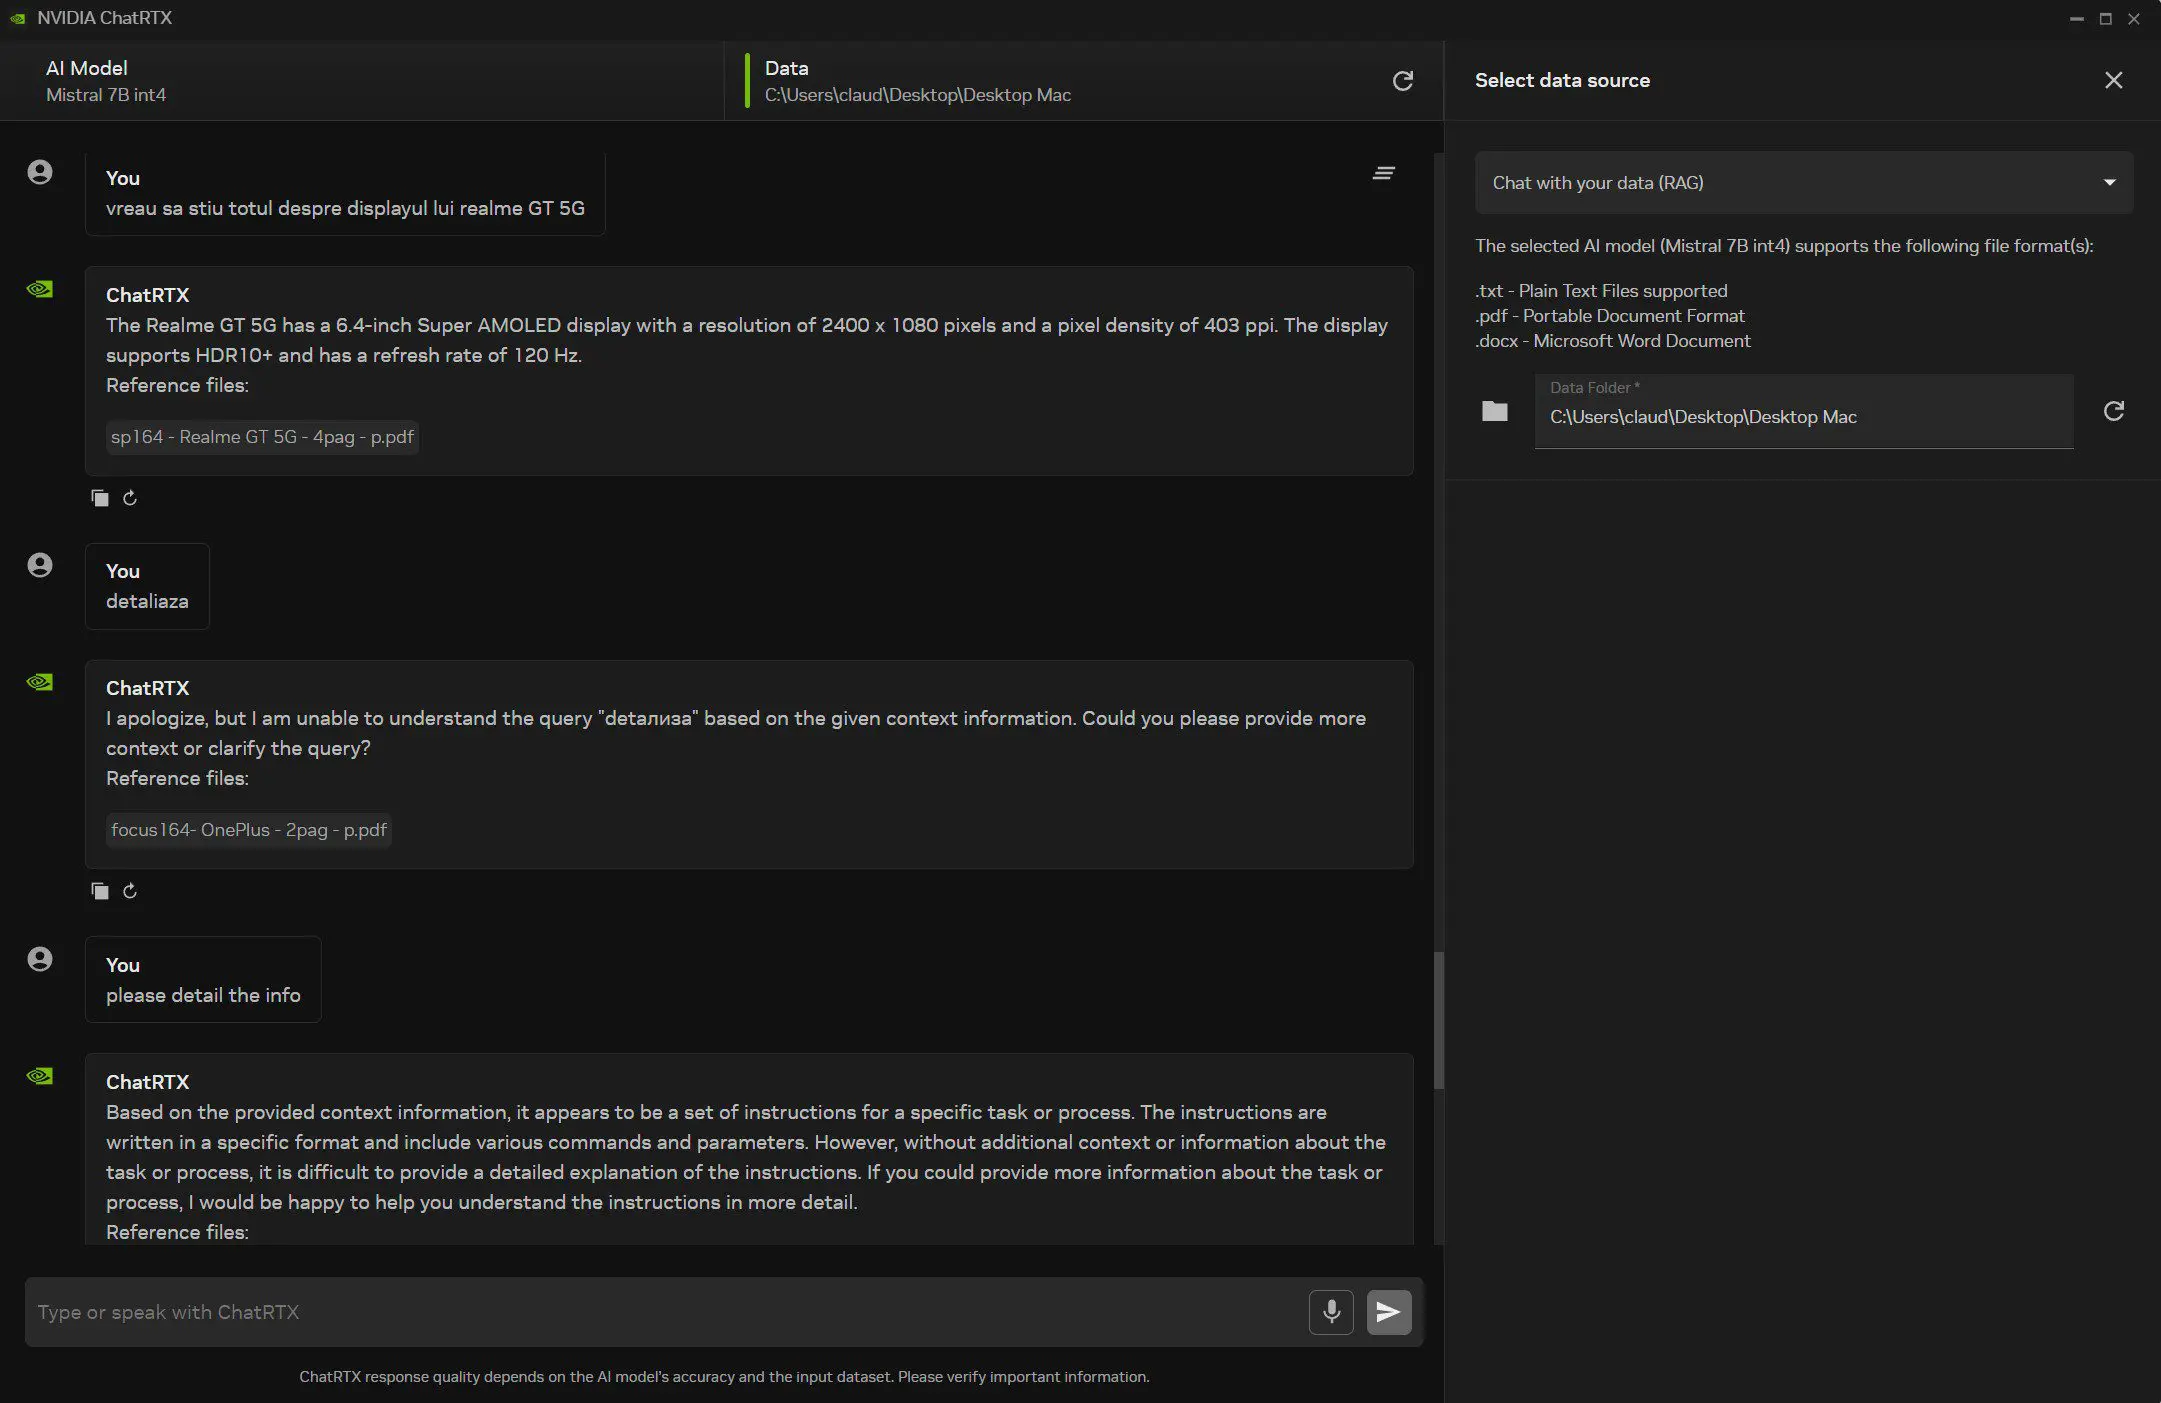Click user avatar next to 'vreau sa stiu' message
This screenshot has width=2161, height=1403.
coord(40,172)
